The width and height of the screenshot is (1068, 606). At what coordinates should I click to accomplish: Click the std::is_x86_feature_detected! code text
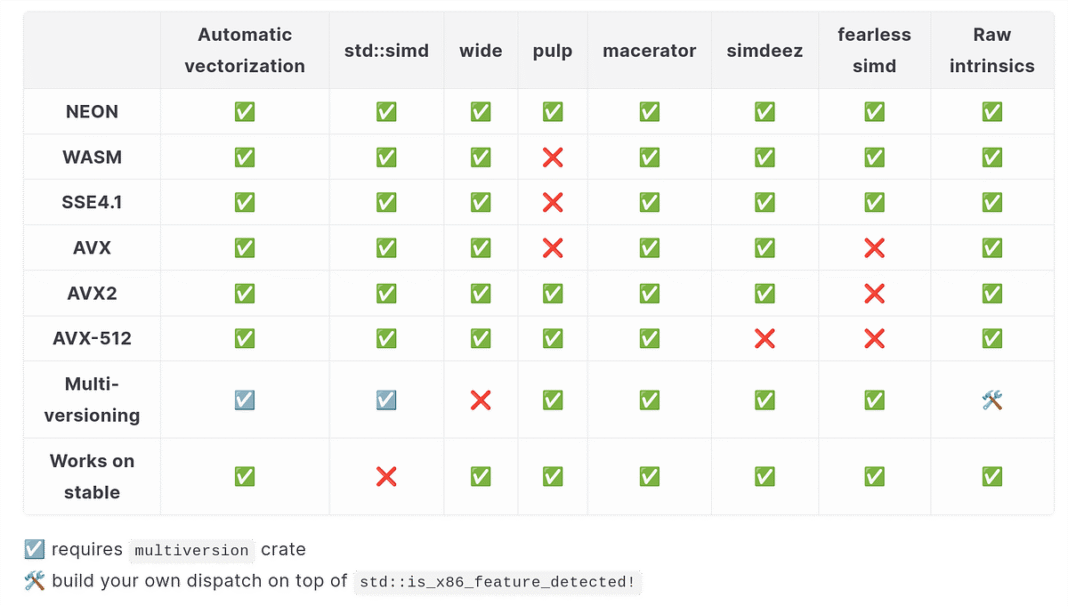(x=497, y=582)
